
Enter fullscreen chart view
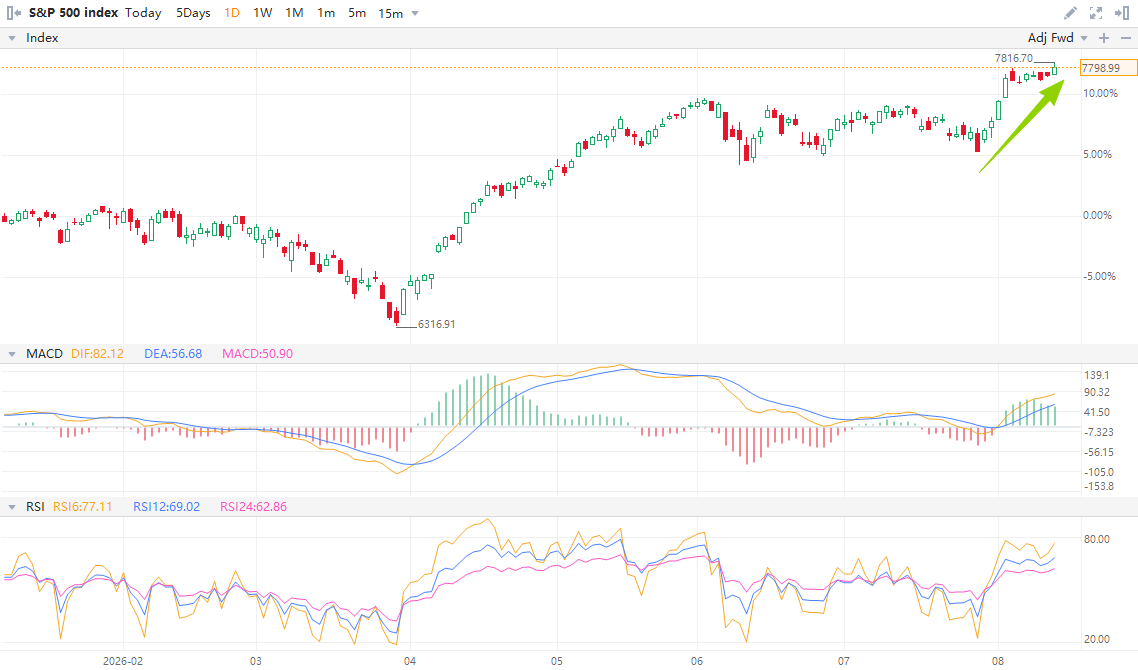[x=1096, y=13]
